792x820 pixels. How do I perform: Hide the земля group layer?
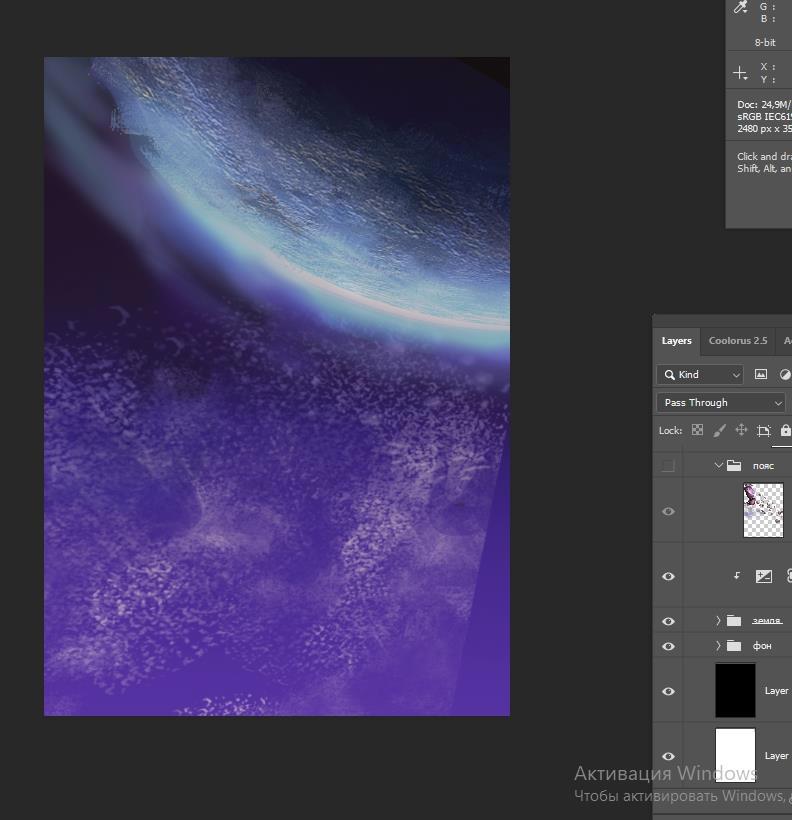[x=668, y=621]
